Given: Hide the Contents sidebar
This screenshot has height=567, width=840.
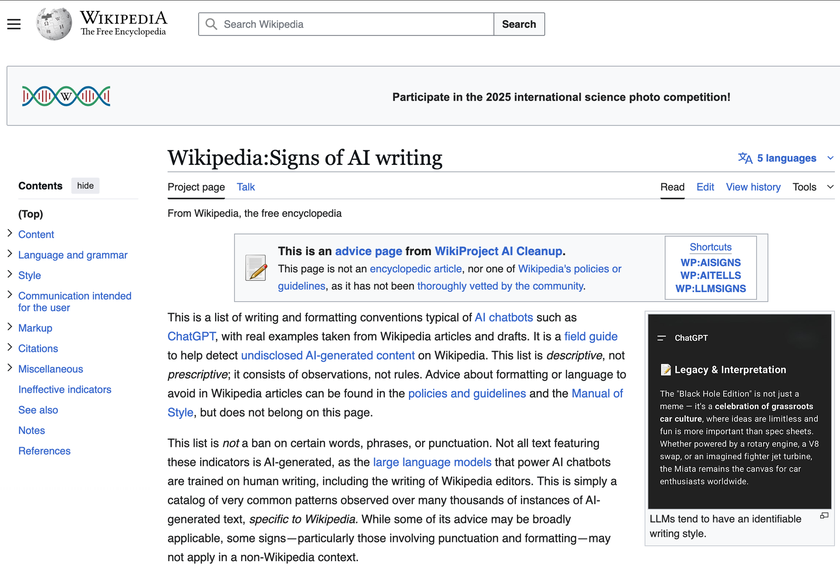Looking at the screenshot, I should (85, 186).
